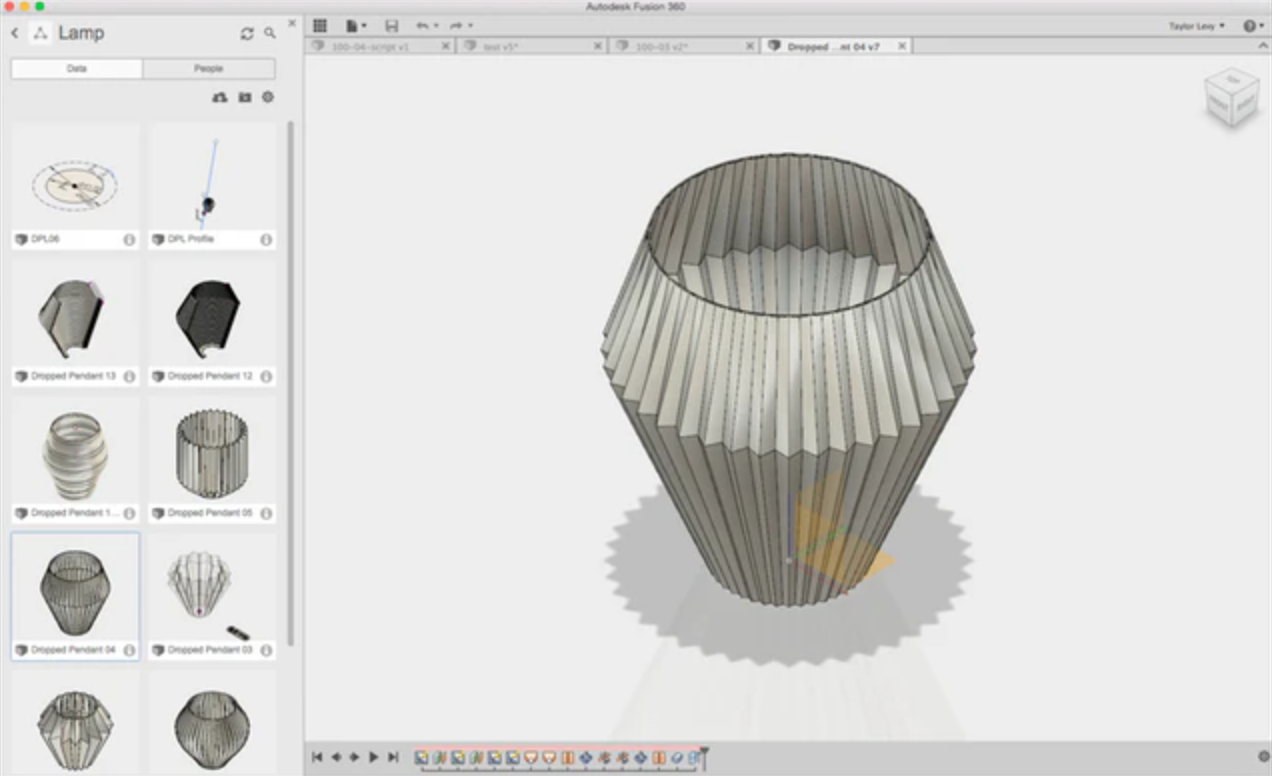Expand the Redo dropdown arrow

[470, 26]
